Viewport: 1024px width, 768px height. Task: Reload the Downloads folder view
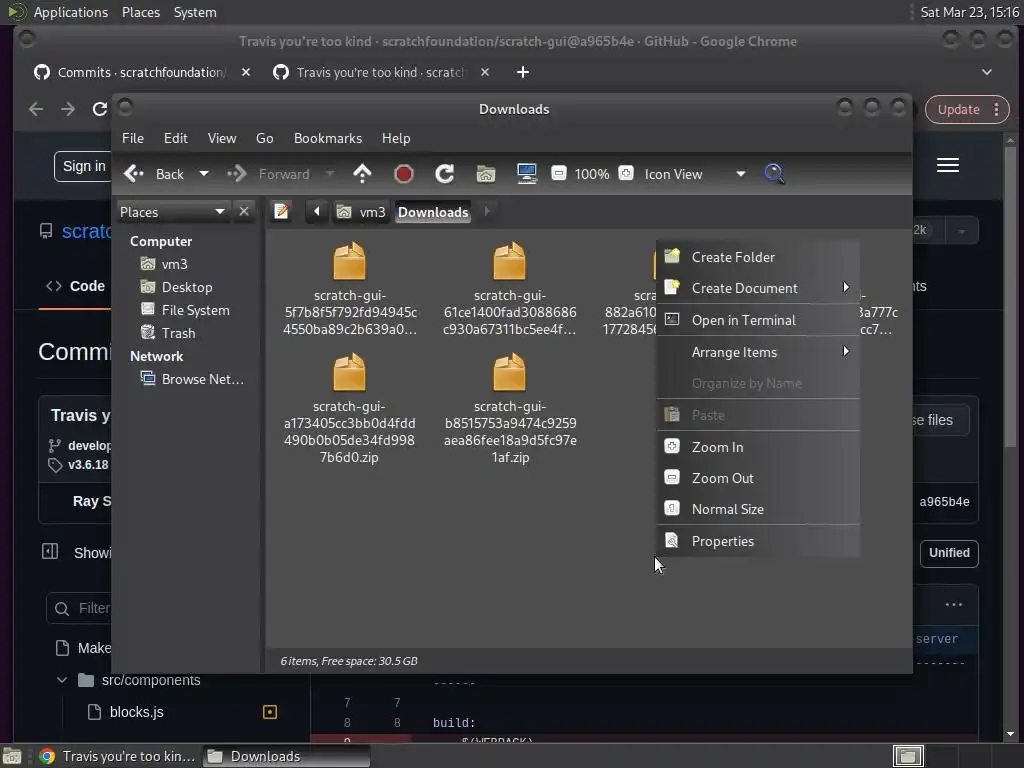point(445,174)
